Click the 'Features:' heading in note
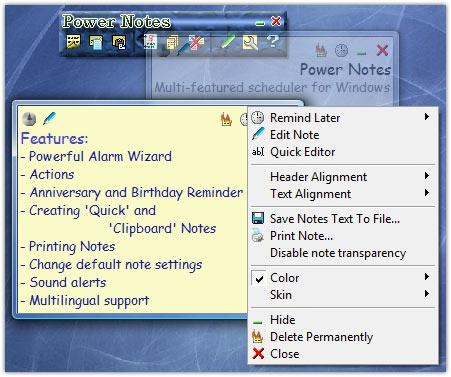Image resolution: width=451 pixels, height=377 pixels. (54, 139)
